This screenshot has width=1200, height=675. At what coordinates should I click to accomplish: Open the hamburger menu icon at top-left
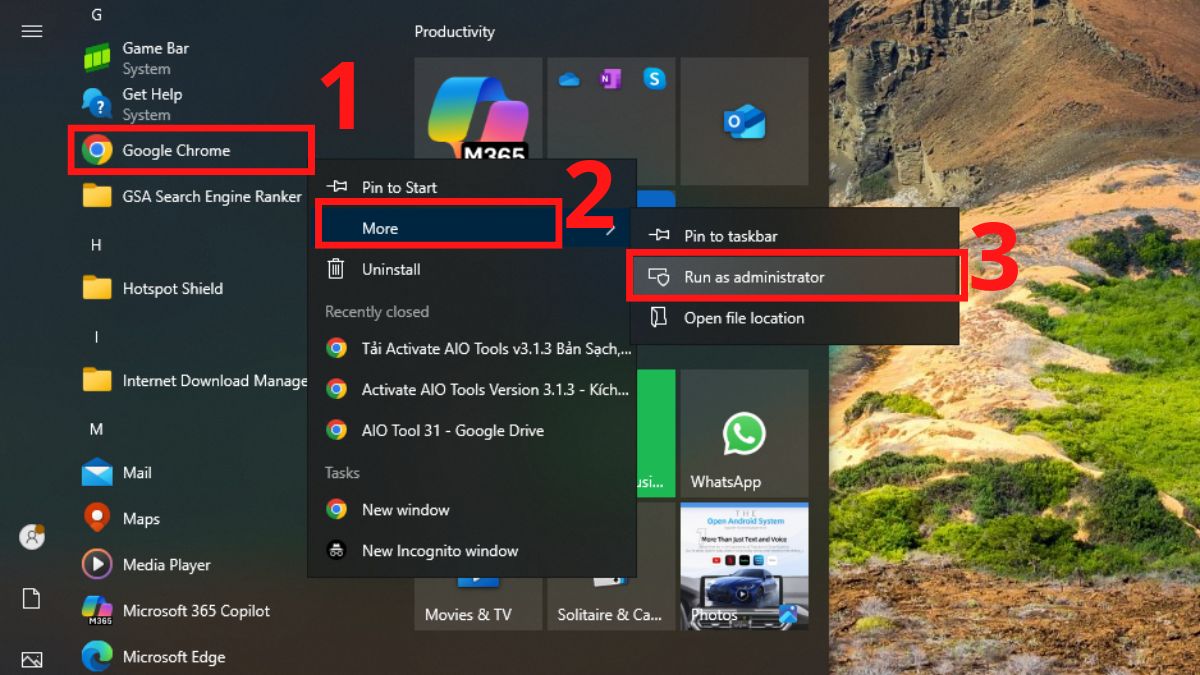click(32, 31)
